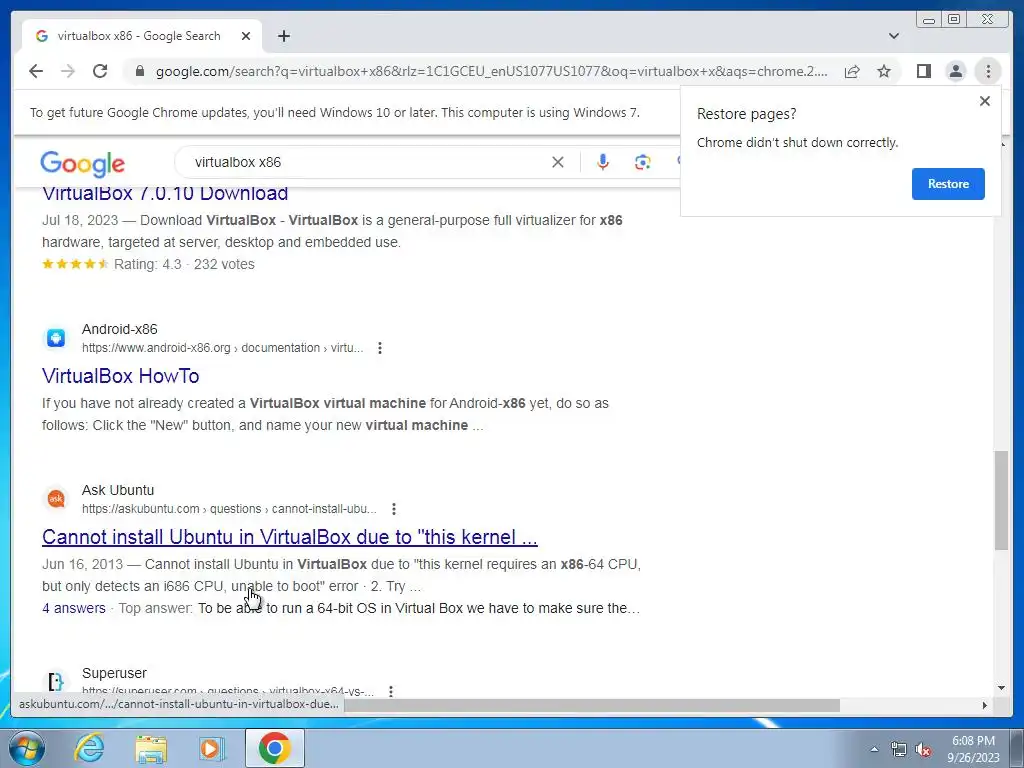Go back to the previous page

coord(36,71)
